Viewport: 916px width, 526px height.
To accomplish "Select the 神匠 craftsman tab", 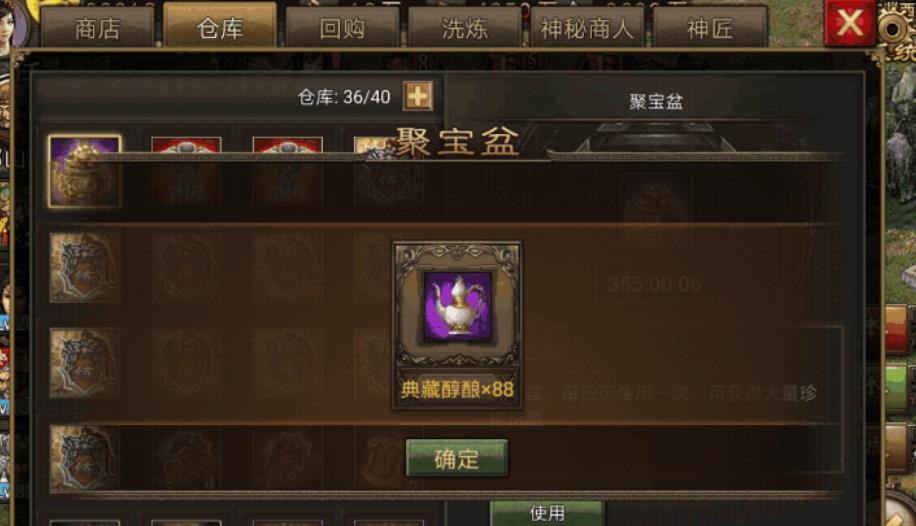I will 710,27.
